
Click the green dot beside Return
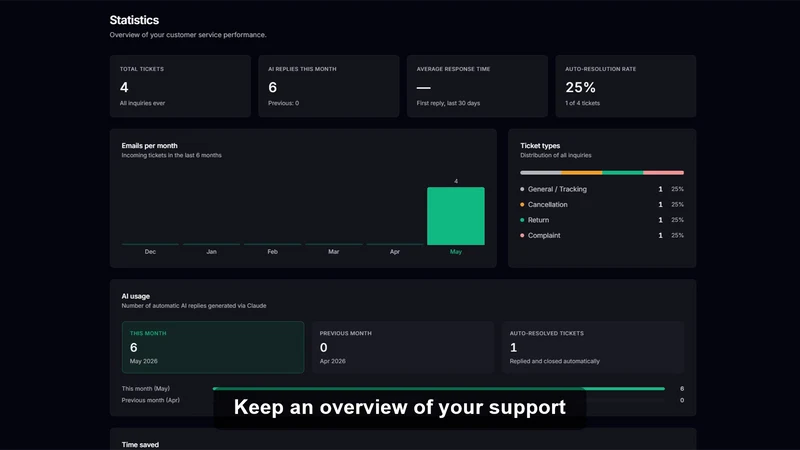522,220
